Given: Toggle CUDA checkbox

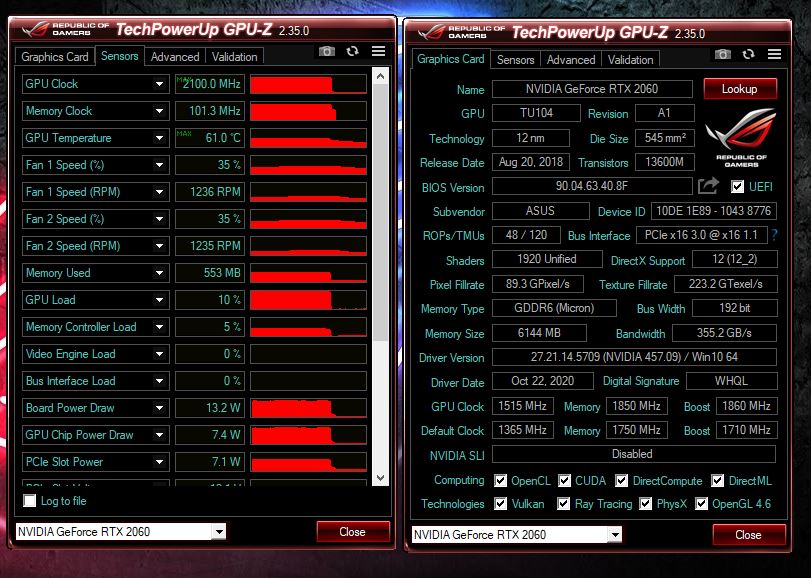Looking at the screenshot, I should 564,481.
